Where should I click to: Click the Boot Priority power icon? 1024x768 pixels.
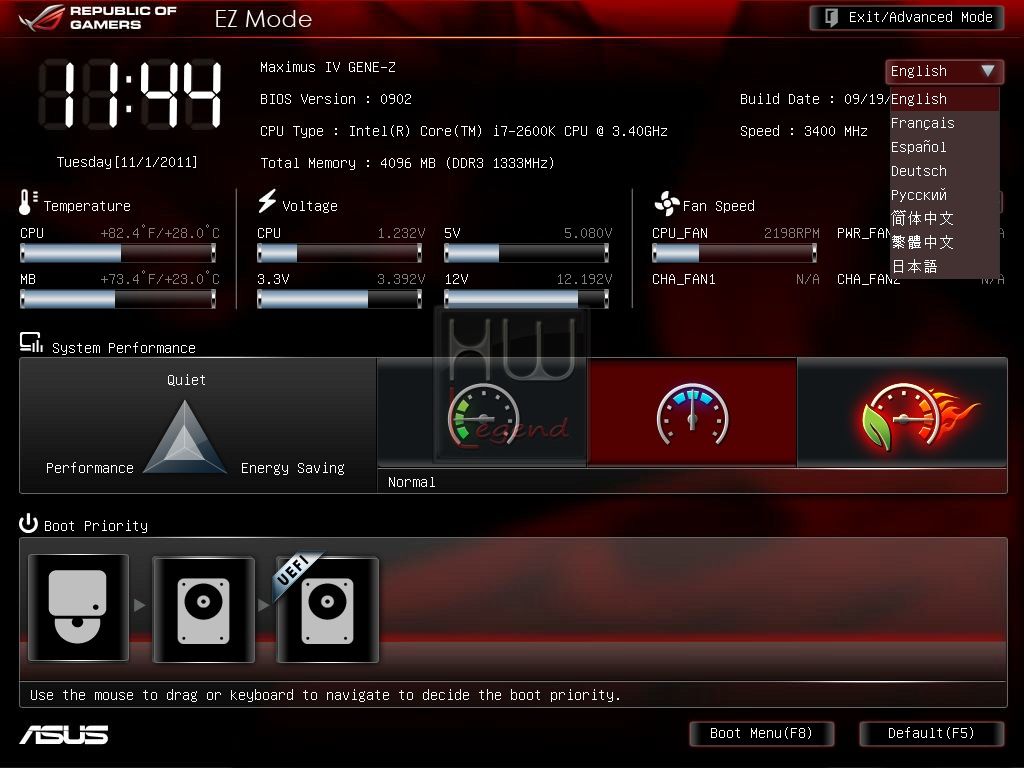pyautogui.click(x=28, y=523)
